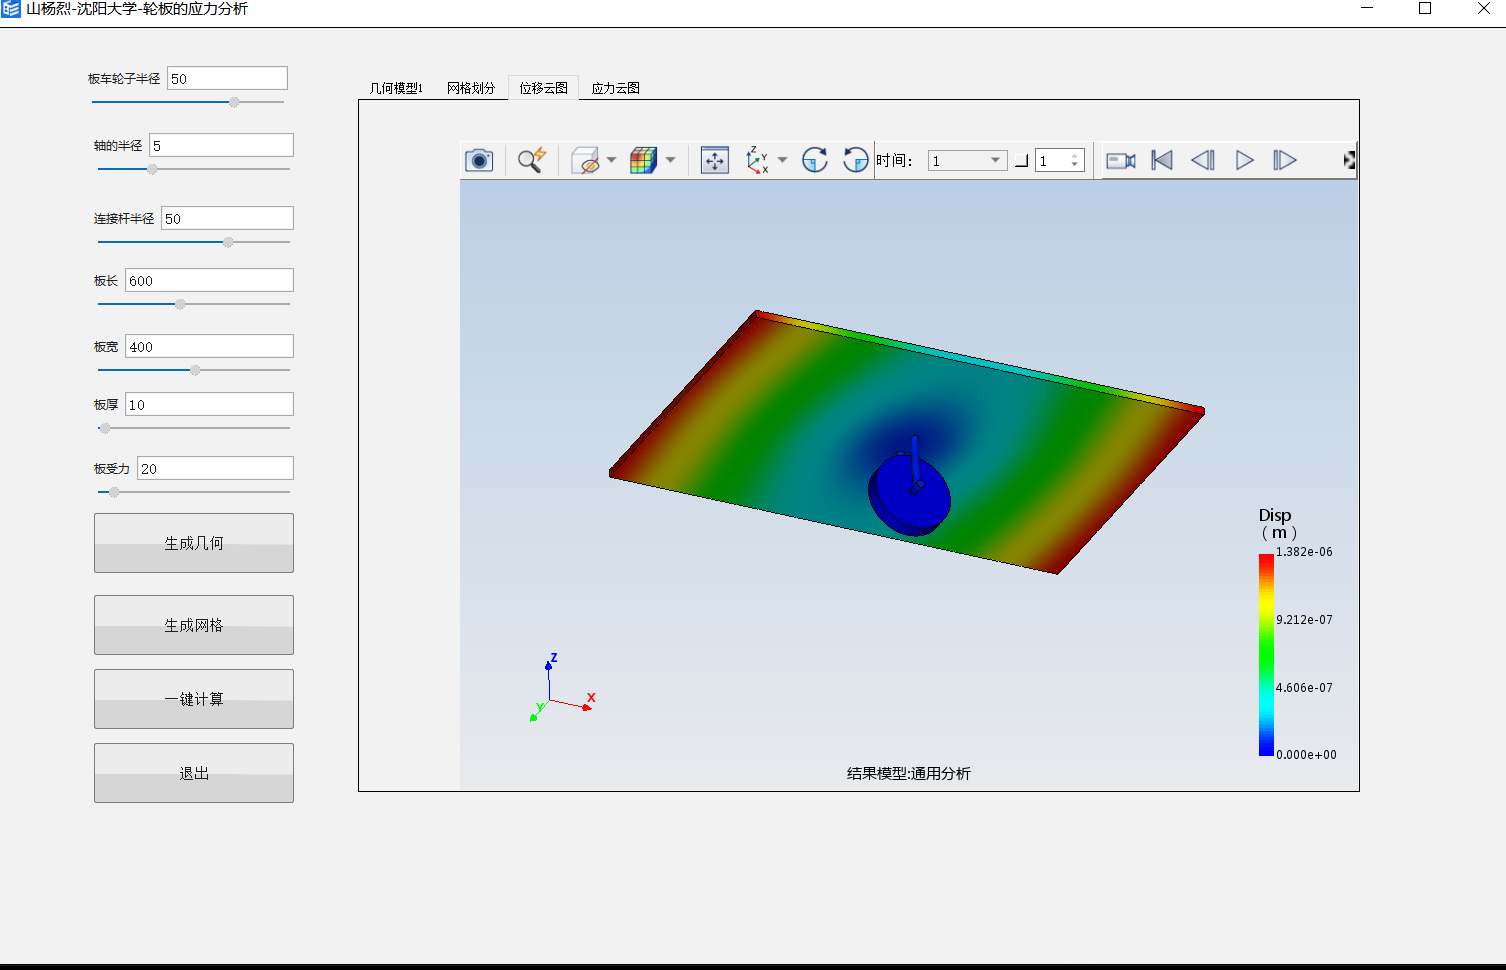Image resolution: width=1506 pixels, height=970 pixels.
Task: Click the 板长 slider handle
Action: (x=180, y=304)
